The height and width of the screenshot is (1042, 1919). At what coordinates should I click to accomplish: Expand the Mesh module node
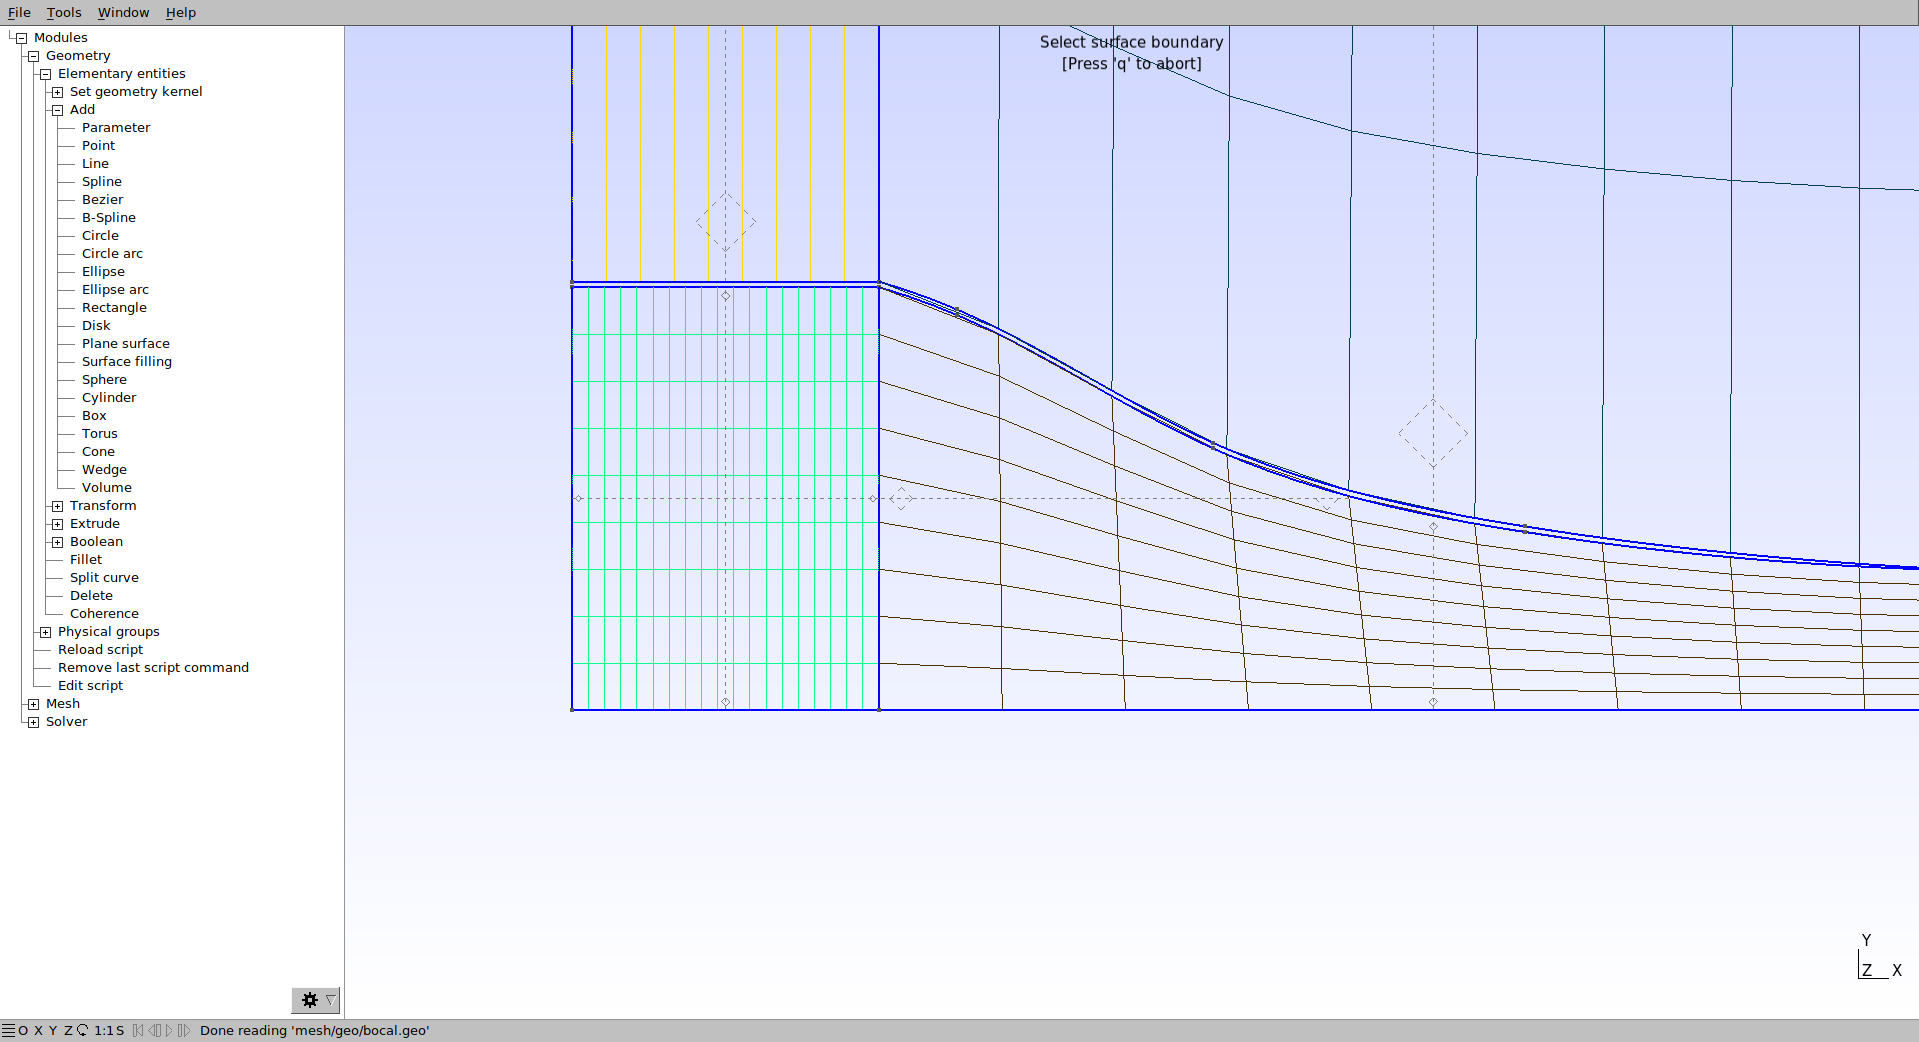click(x=33, y=704)
